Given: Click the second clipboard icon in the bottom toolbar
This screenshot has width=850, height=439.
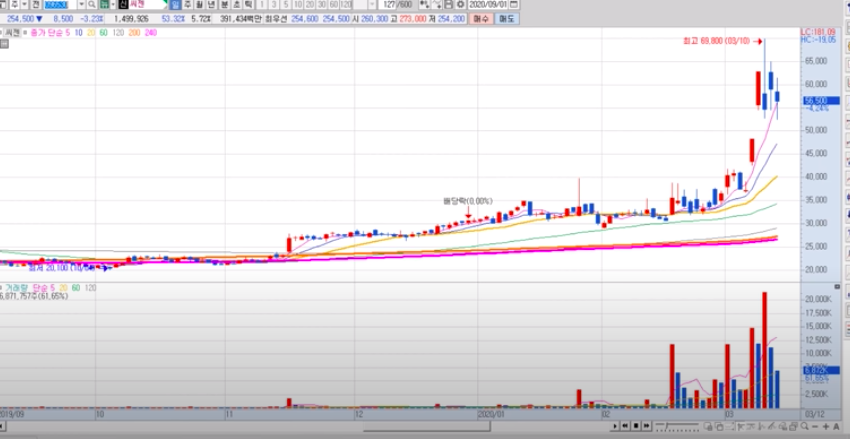Looking at the screenshot, I should [x=719, y=426].
